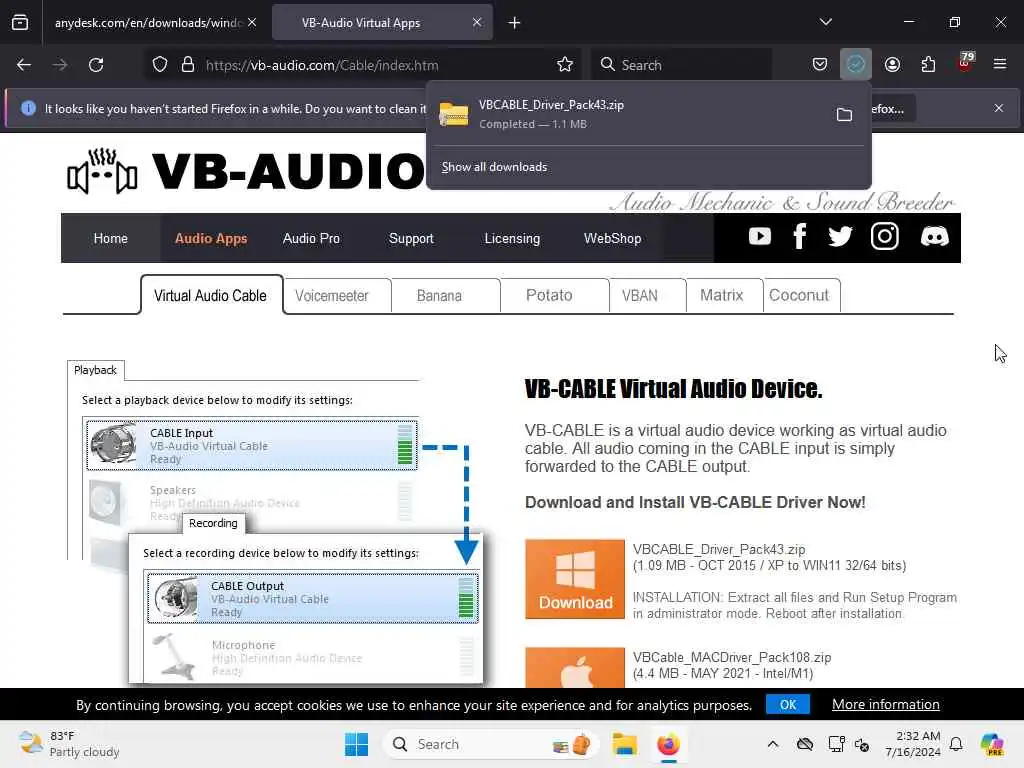Screen dimensions: 1024x768
Task: Open a new tab with plus button
Action: tap(515, 23)
